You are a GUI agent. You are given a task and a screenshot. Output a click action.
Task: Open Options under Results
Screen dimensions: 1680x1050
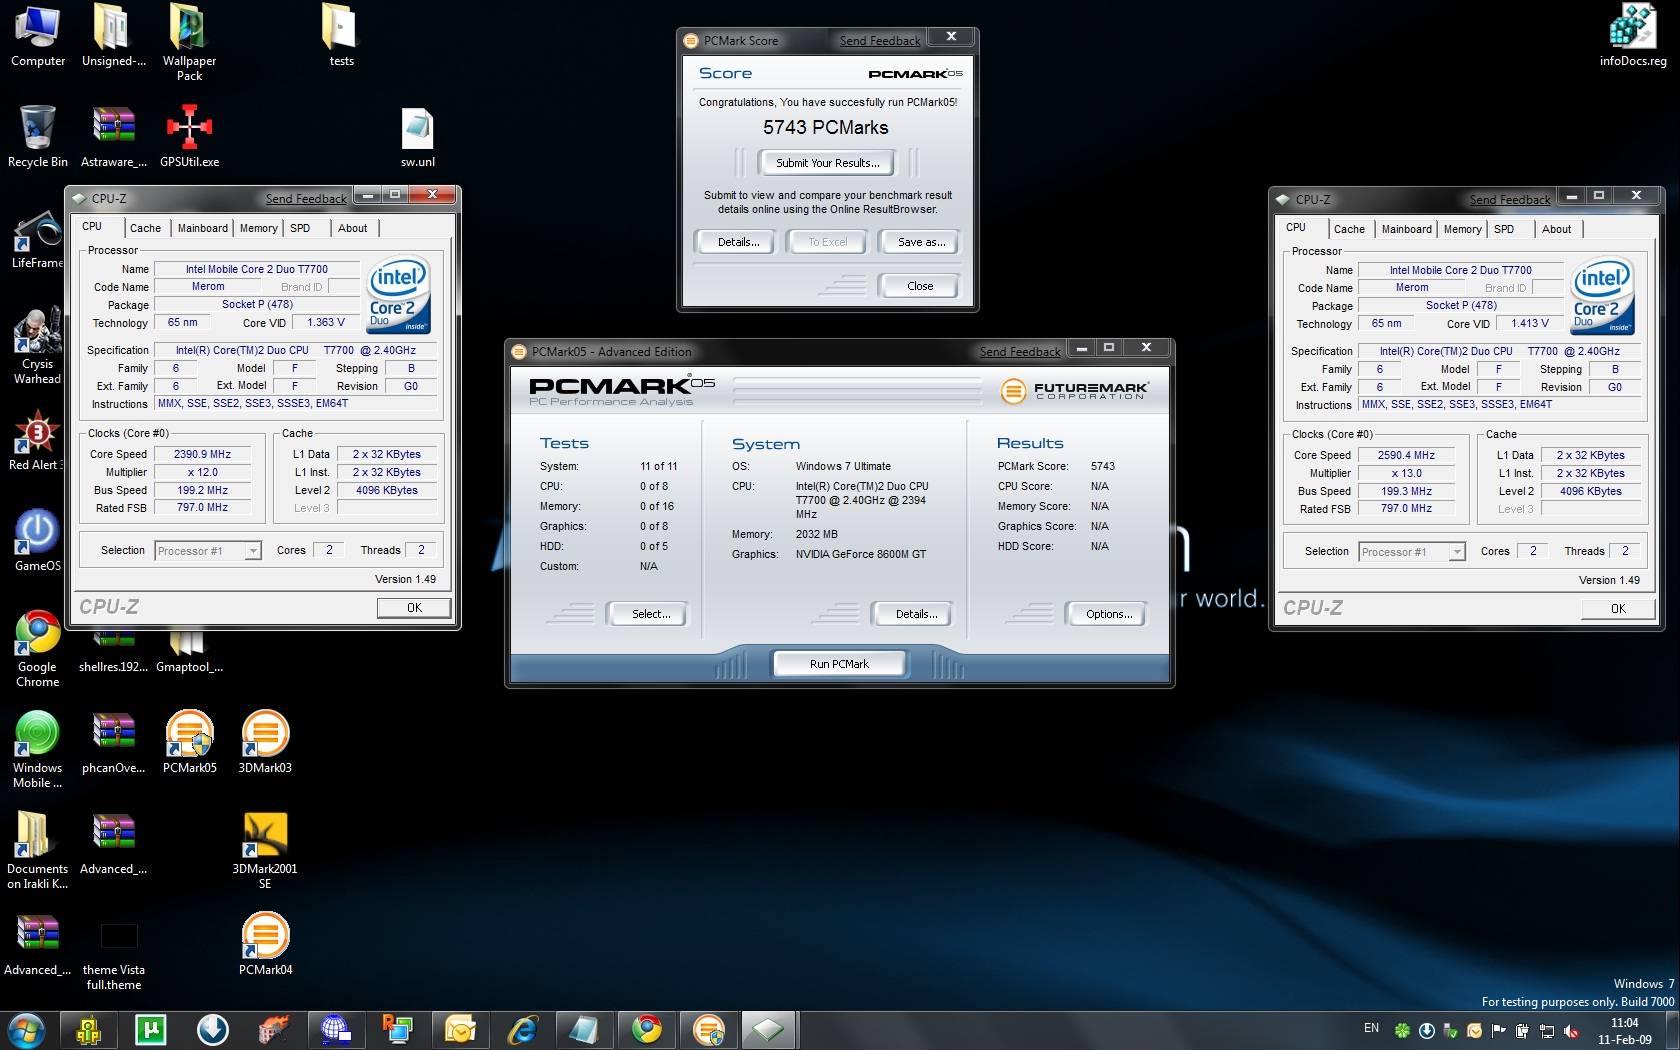pyautogui.click(x=1108, y=614)
